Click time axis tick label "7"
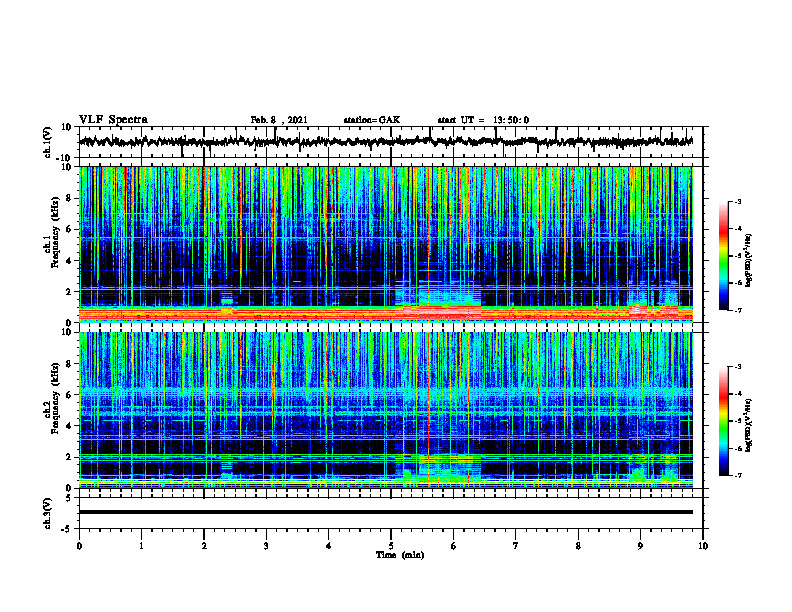792x612 pixels. tap(516, 546)
